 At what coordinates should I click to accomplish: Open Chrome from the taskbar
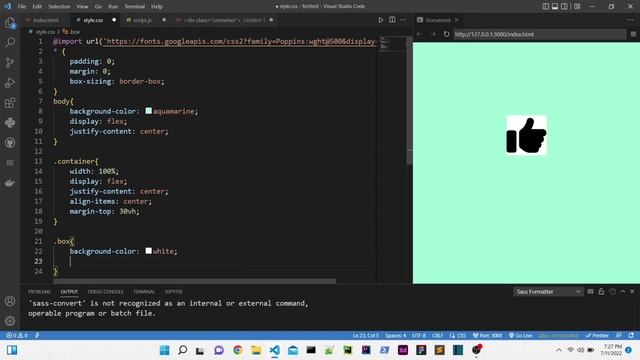(x=238, y=350)
